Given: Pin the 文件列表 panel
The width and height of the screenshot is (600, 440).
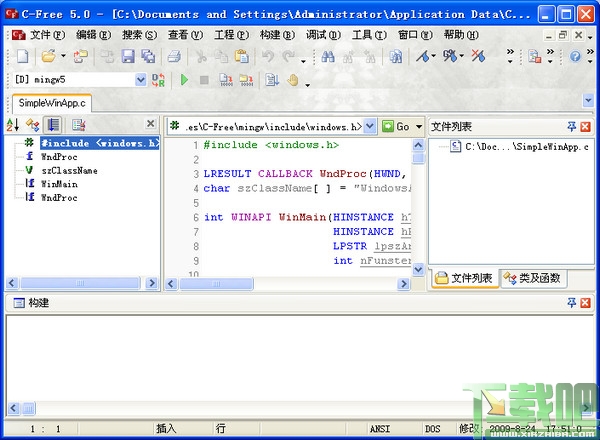Looking at the screenshot, I should (x=571, y=127).
